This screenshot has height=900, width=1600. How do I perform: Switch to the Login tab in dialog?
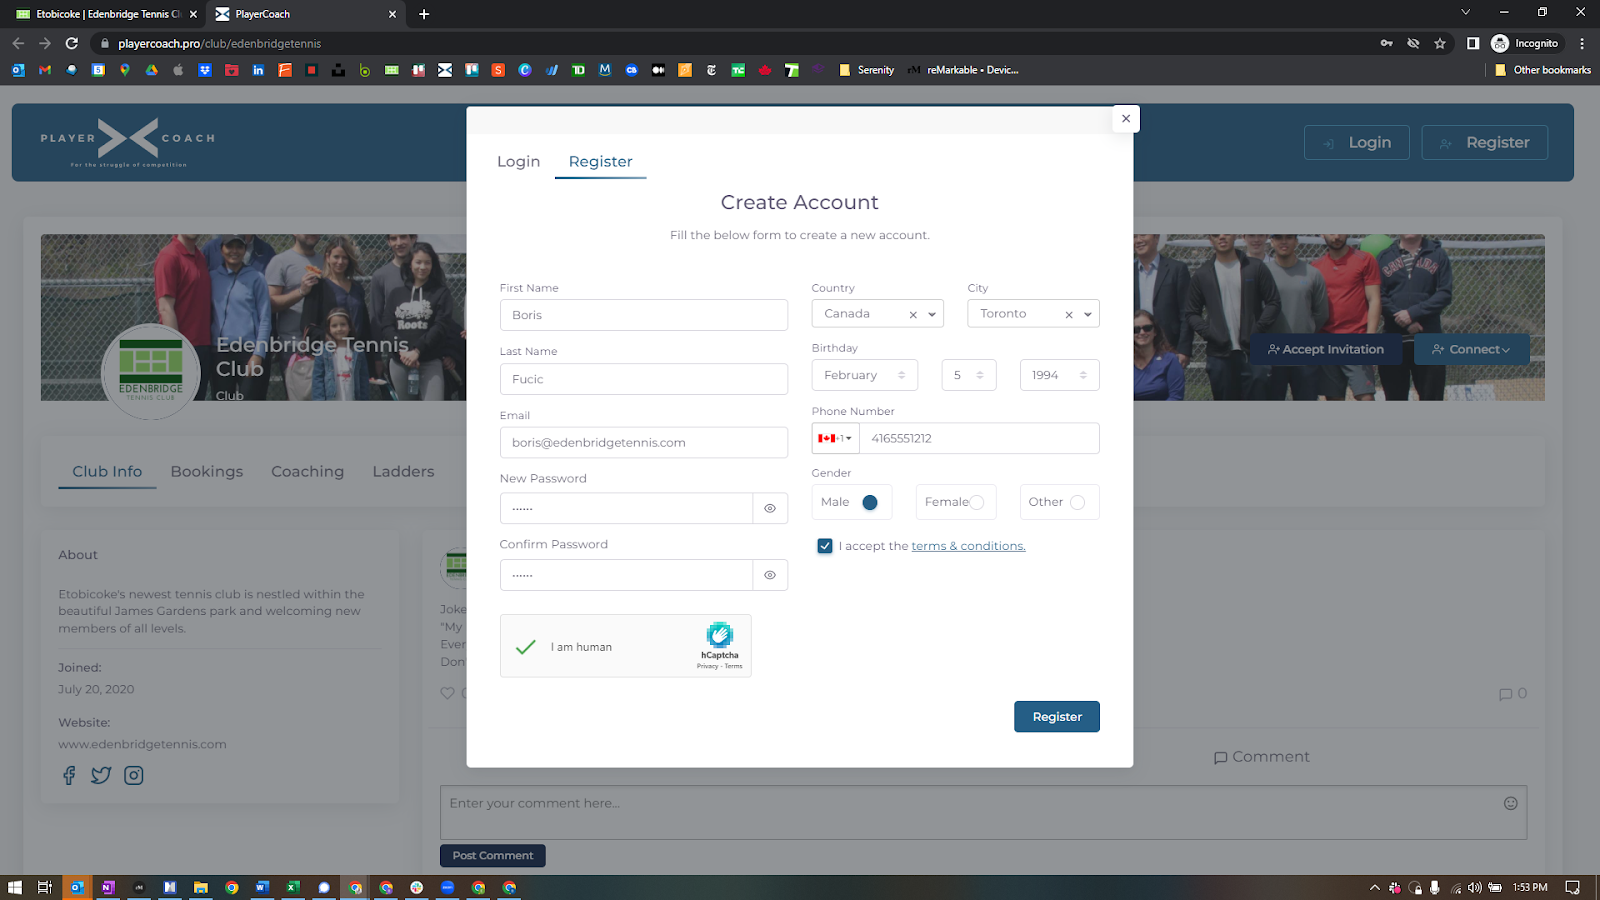point(518,162)
